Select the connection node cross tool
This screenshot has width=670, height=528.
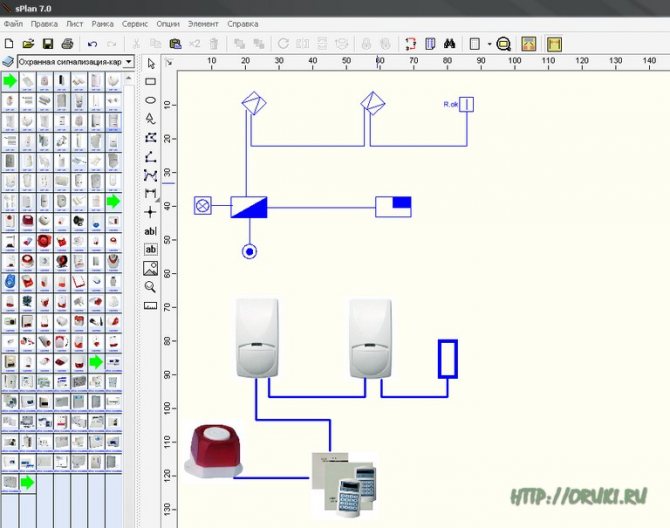click(x=151, y=212)
